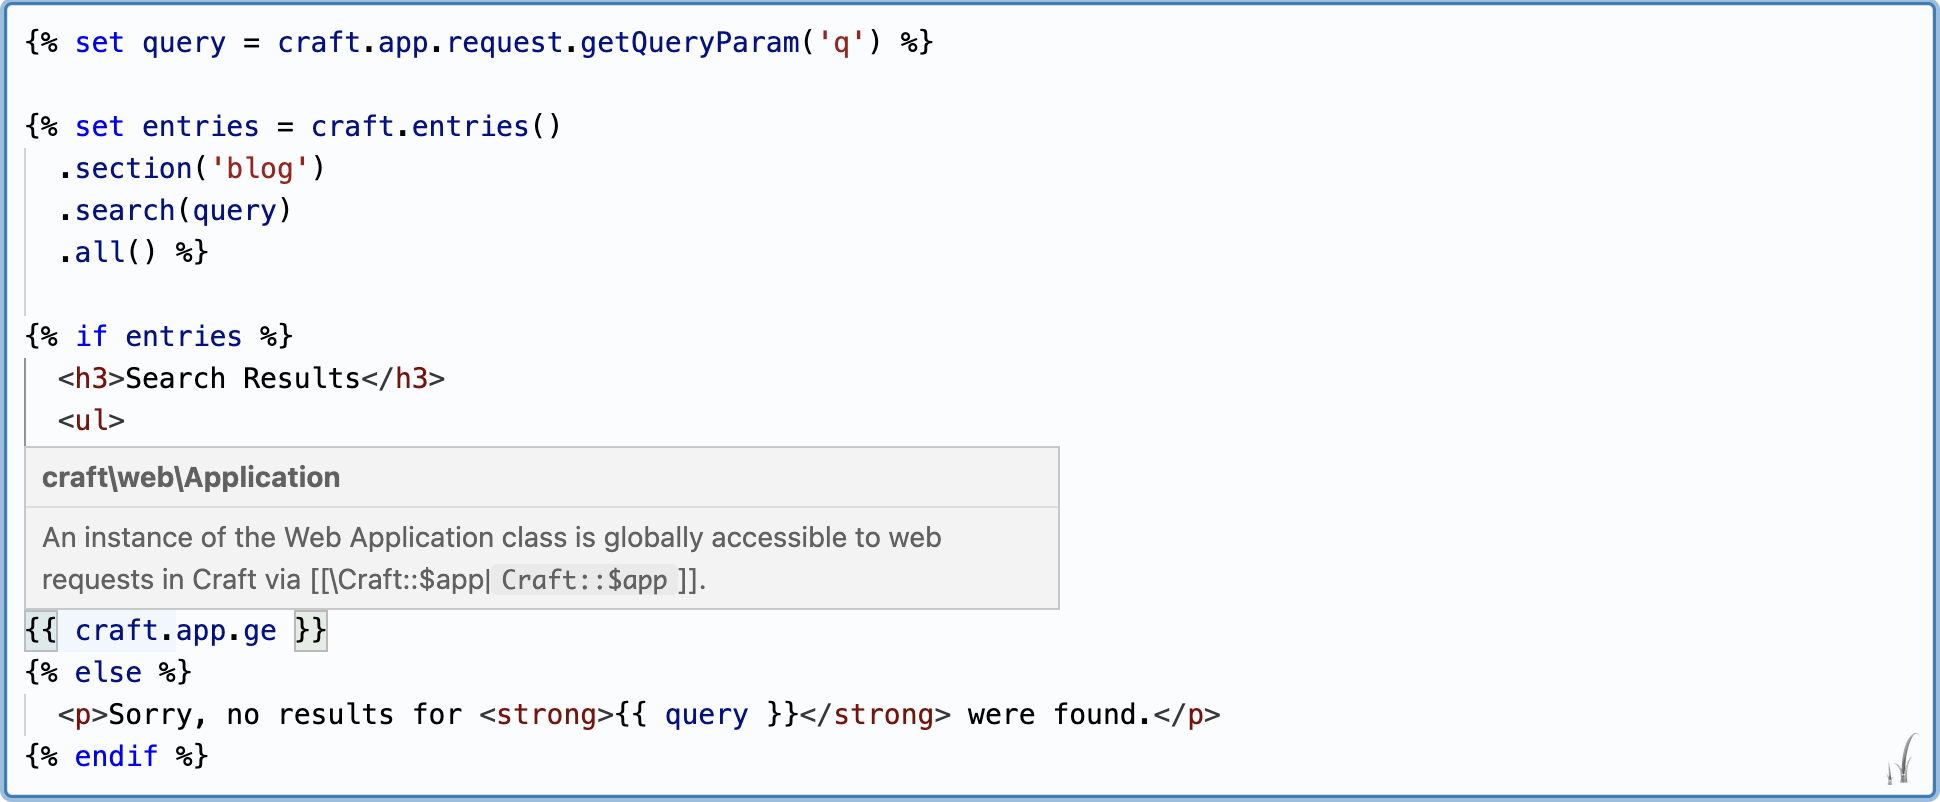Click the inline code 'Craft::$app' in tooltip
The image size is (1940, 802).
pyautogui.click(x=584, y=580)
